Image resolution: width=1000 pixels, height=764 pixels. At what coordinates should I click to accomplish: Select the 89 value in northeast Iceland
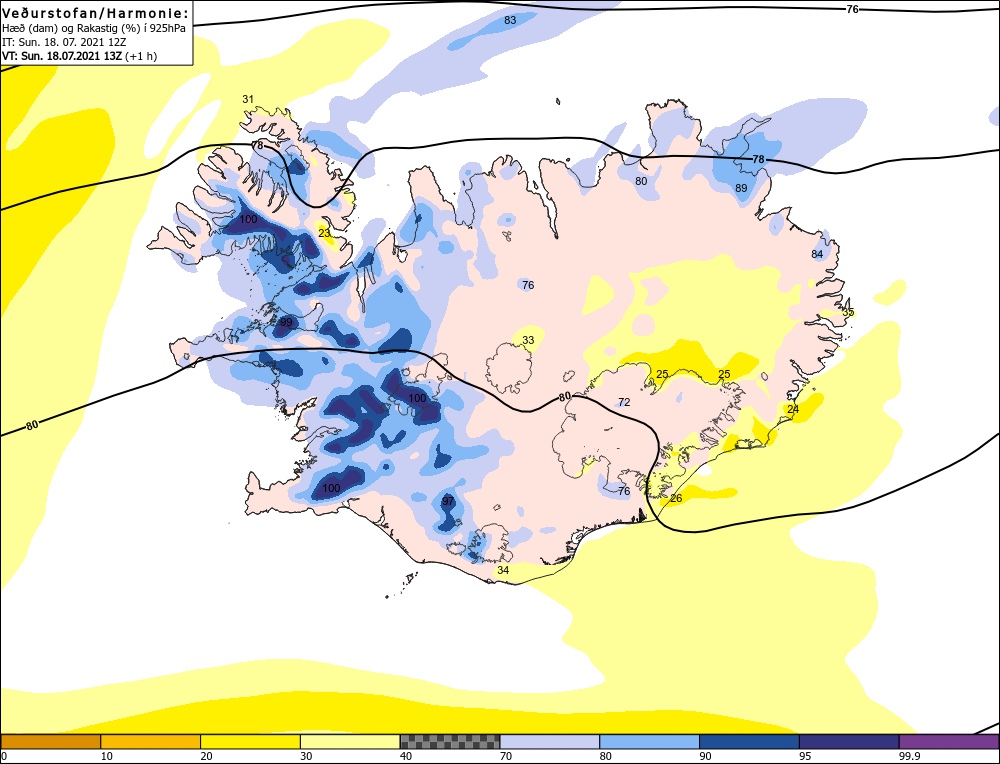pyautogui.click(x=741, y=189)
